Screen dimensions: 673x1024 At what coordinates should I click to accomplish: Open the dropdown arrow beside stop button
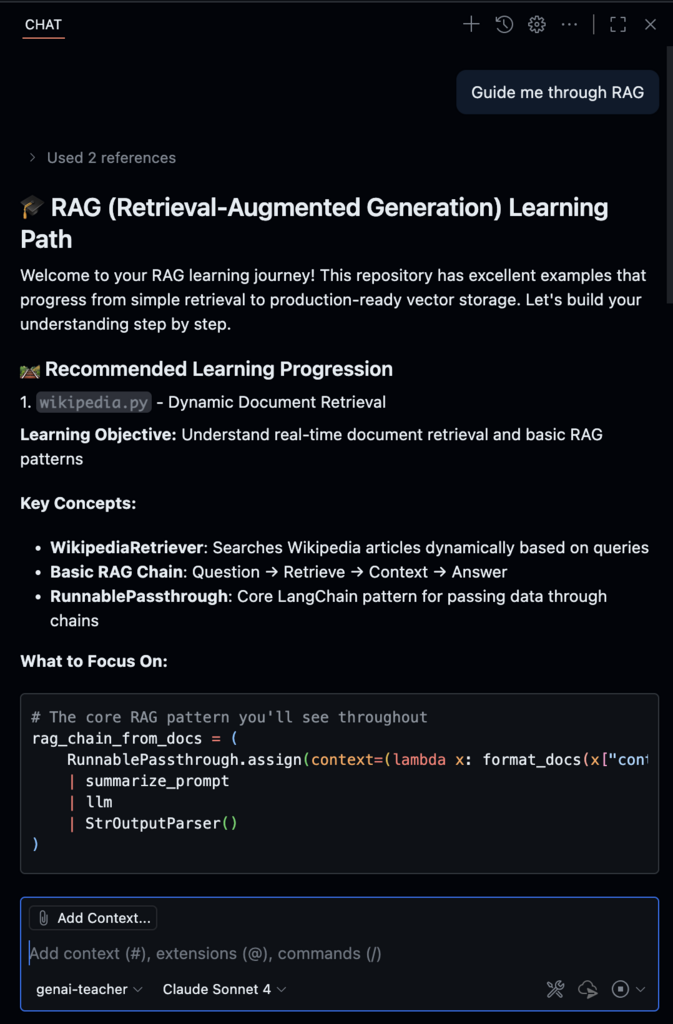(641, 989)
